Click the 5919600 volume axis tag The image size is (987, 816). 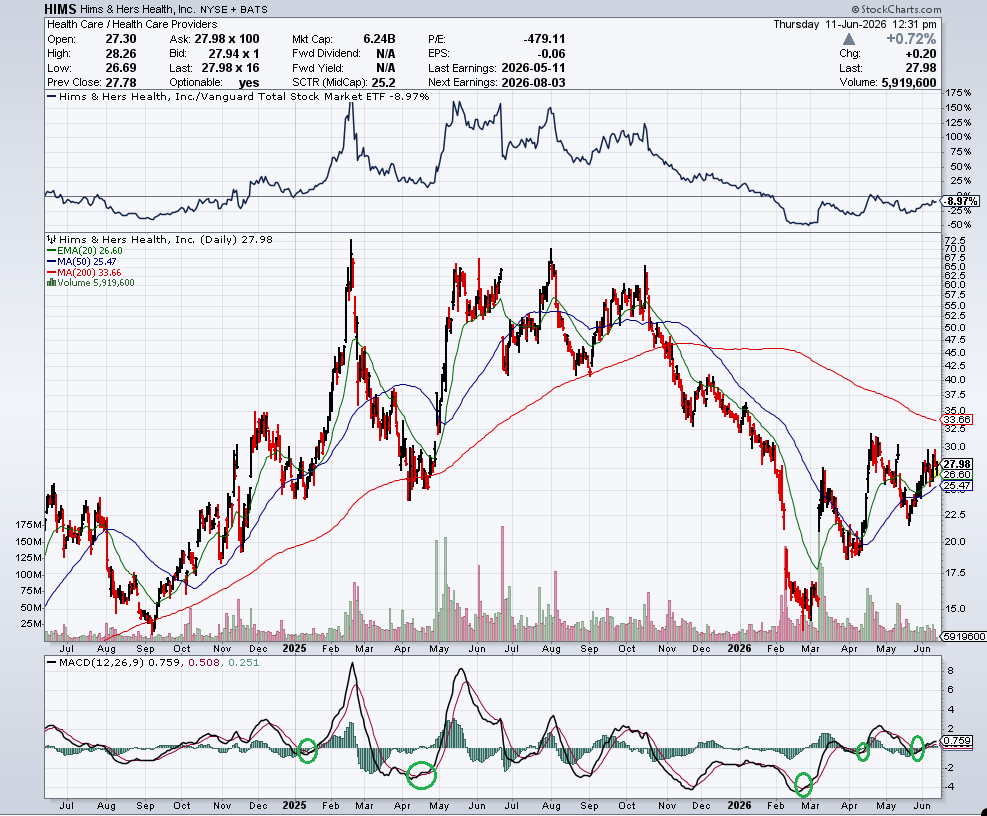[964, 637]
